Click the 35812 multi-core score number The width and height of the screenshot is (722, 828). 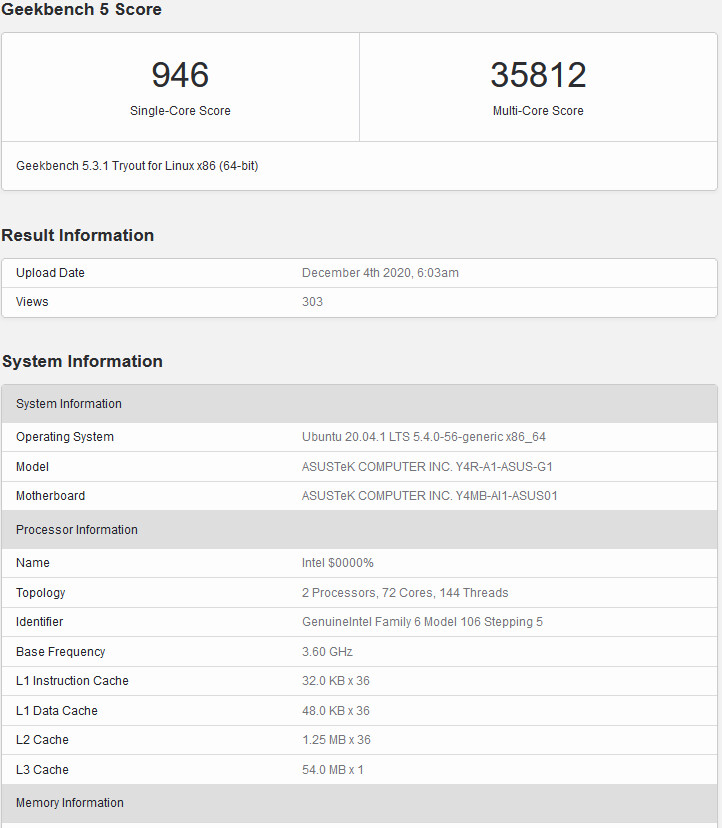click(538, 74)
